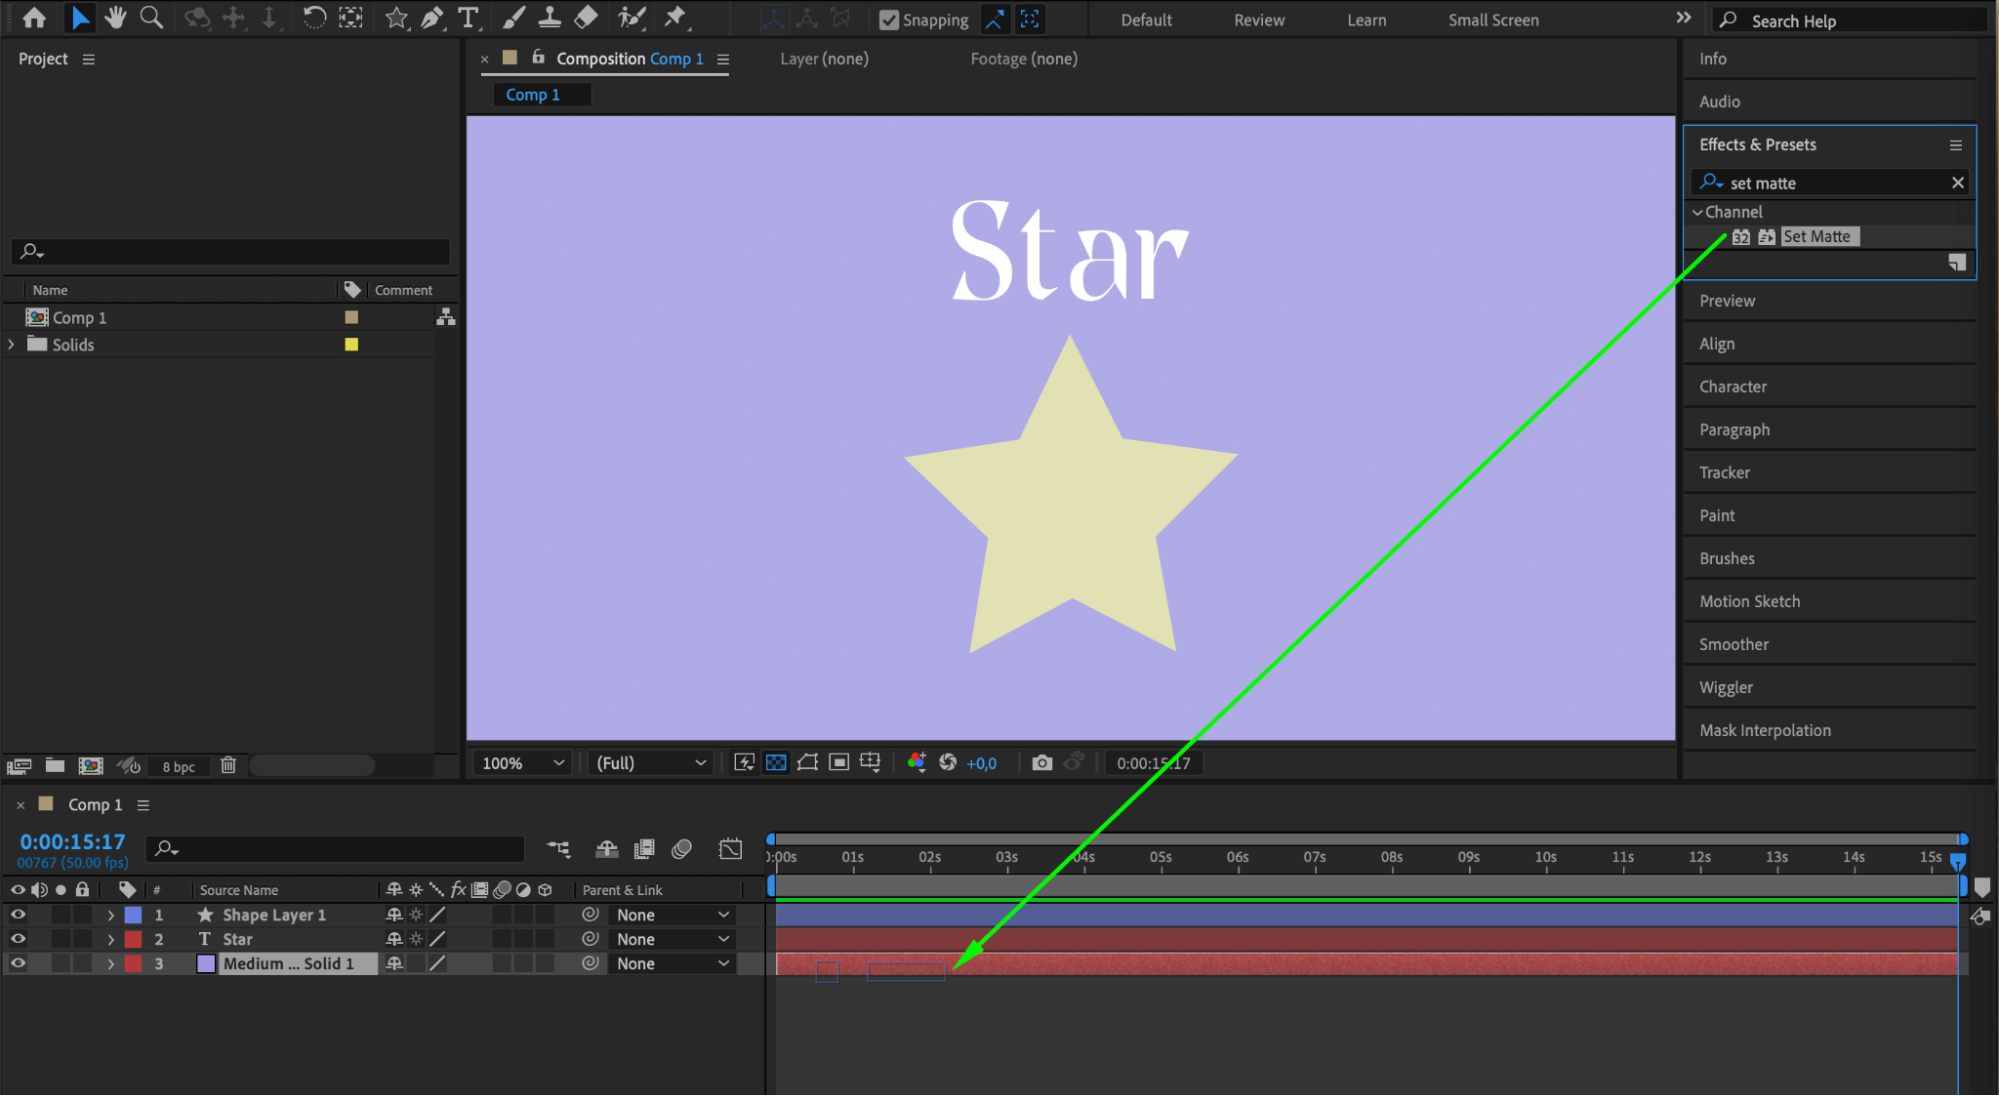Screen dimensions: 1999x1096
Task: Select the Type tool
Action: click(x=467, y=17)
